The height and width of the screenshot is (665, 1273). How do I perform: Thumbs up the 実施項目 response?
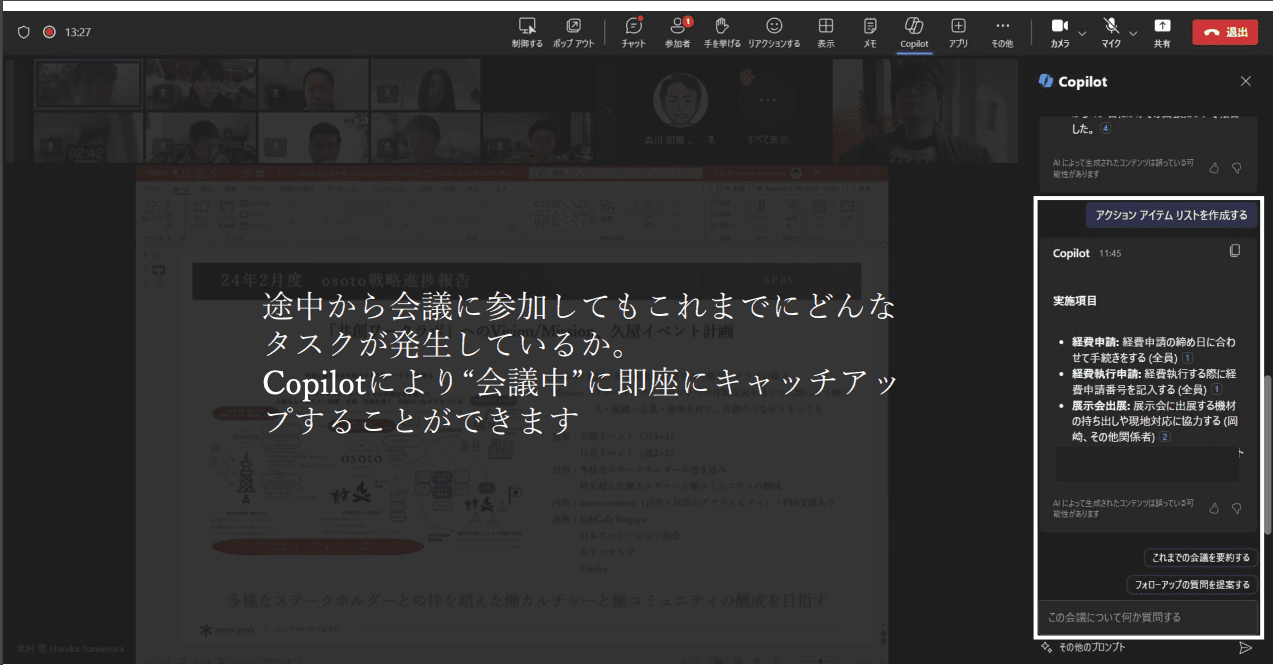pyautogui.click(x=1214, y=508)
